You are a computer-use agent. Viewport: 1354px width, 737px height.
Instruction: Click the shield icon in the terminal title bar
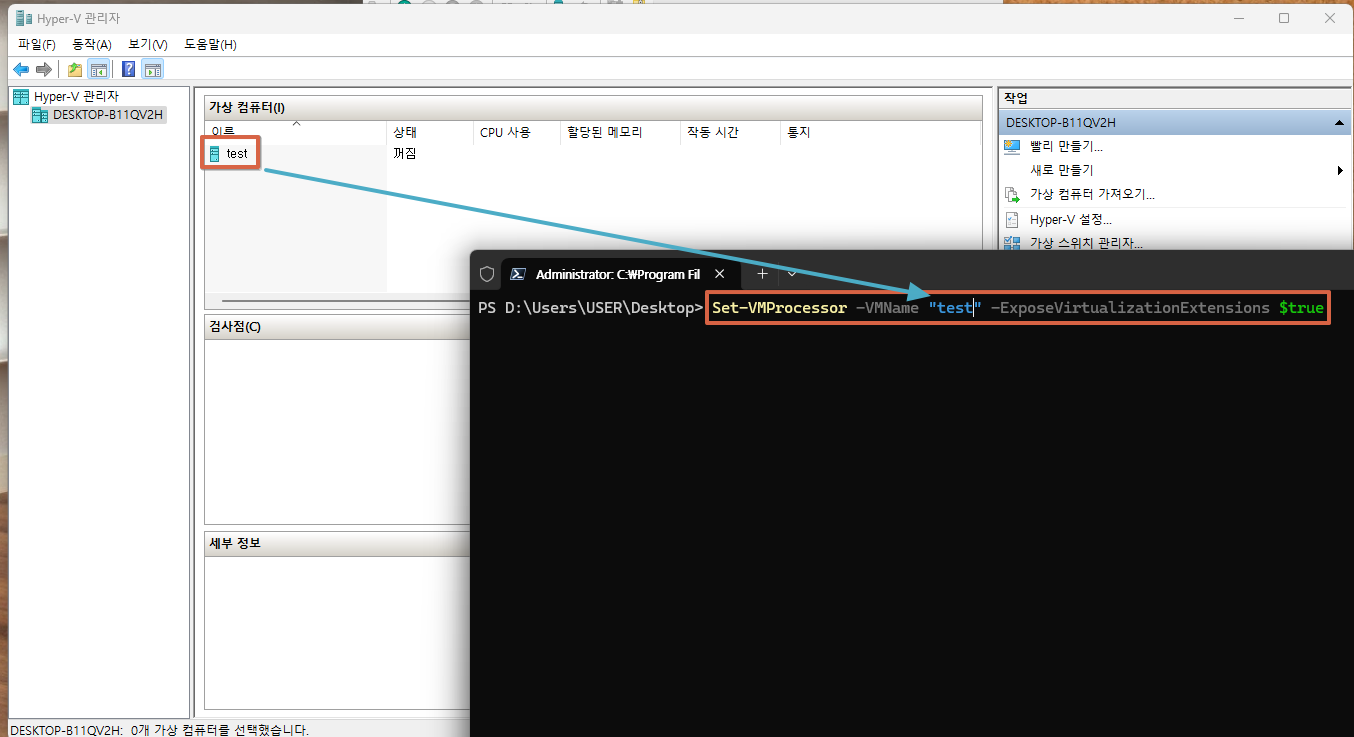click(x=487, y=274)
